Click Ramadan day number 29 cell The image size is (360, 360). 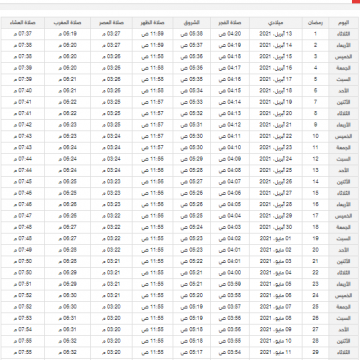point(315,352)
